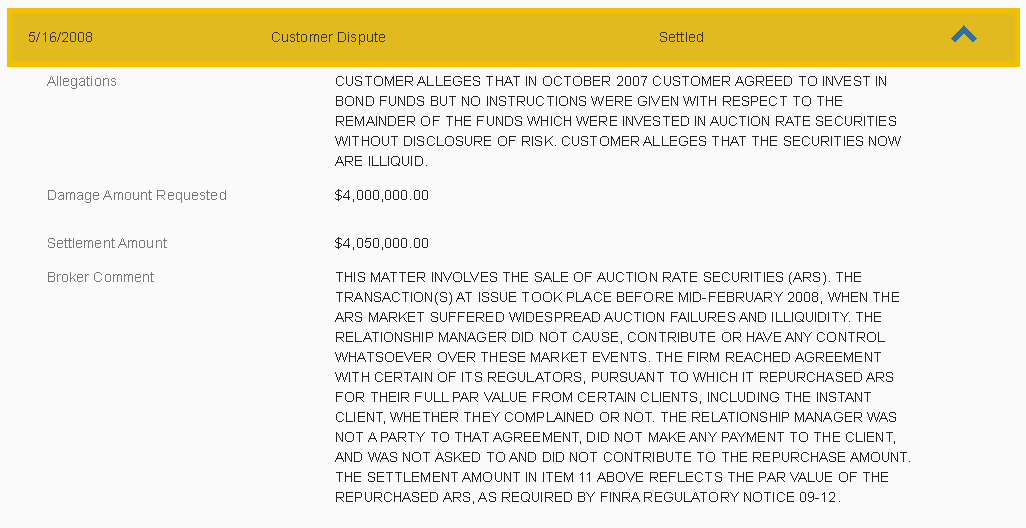Image resolution: width=1026 pixels, height=528 pixels.
Task: Select the Customer Dispute header label
Action: 328,37
